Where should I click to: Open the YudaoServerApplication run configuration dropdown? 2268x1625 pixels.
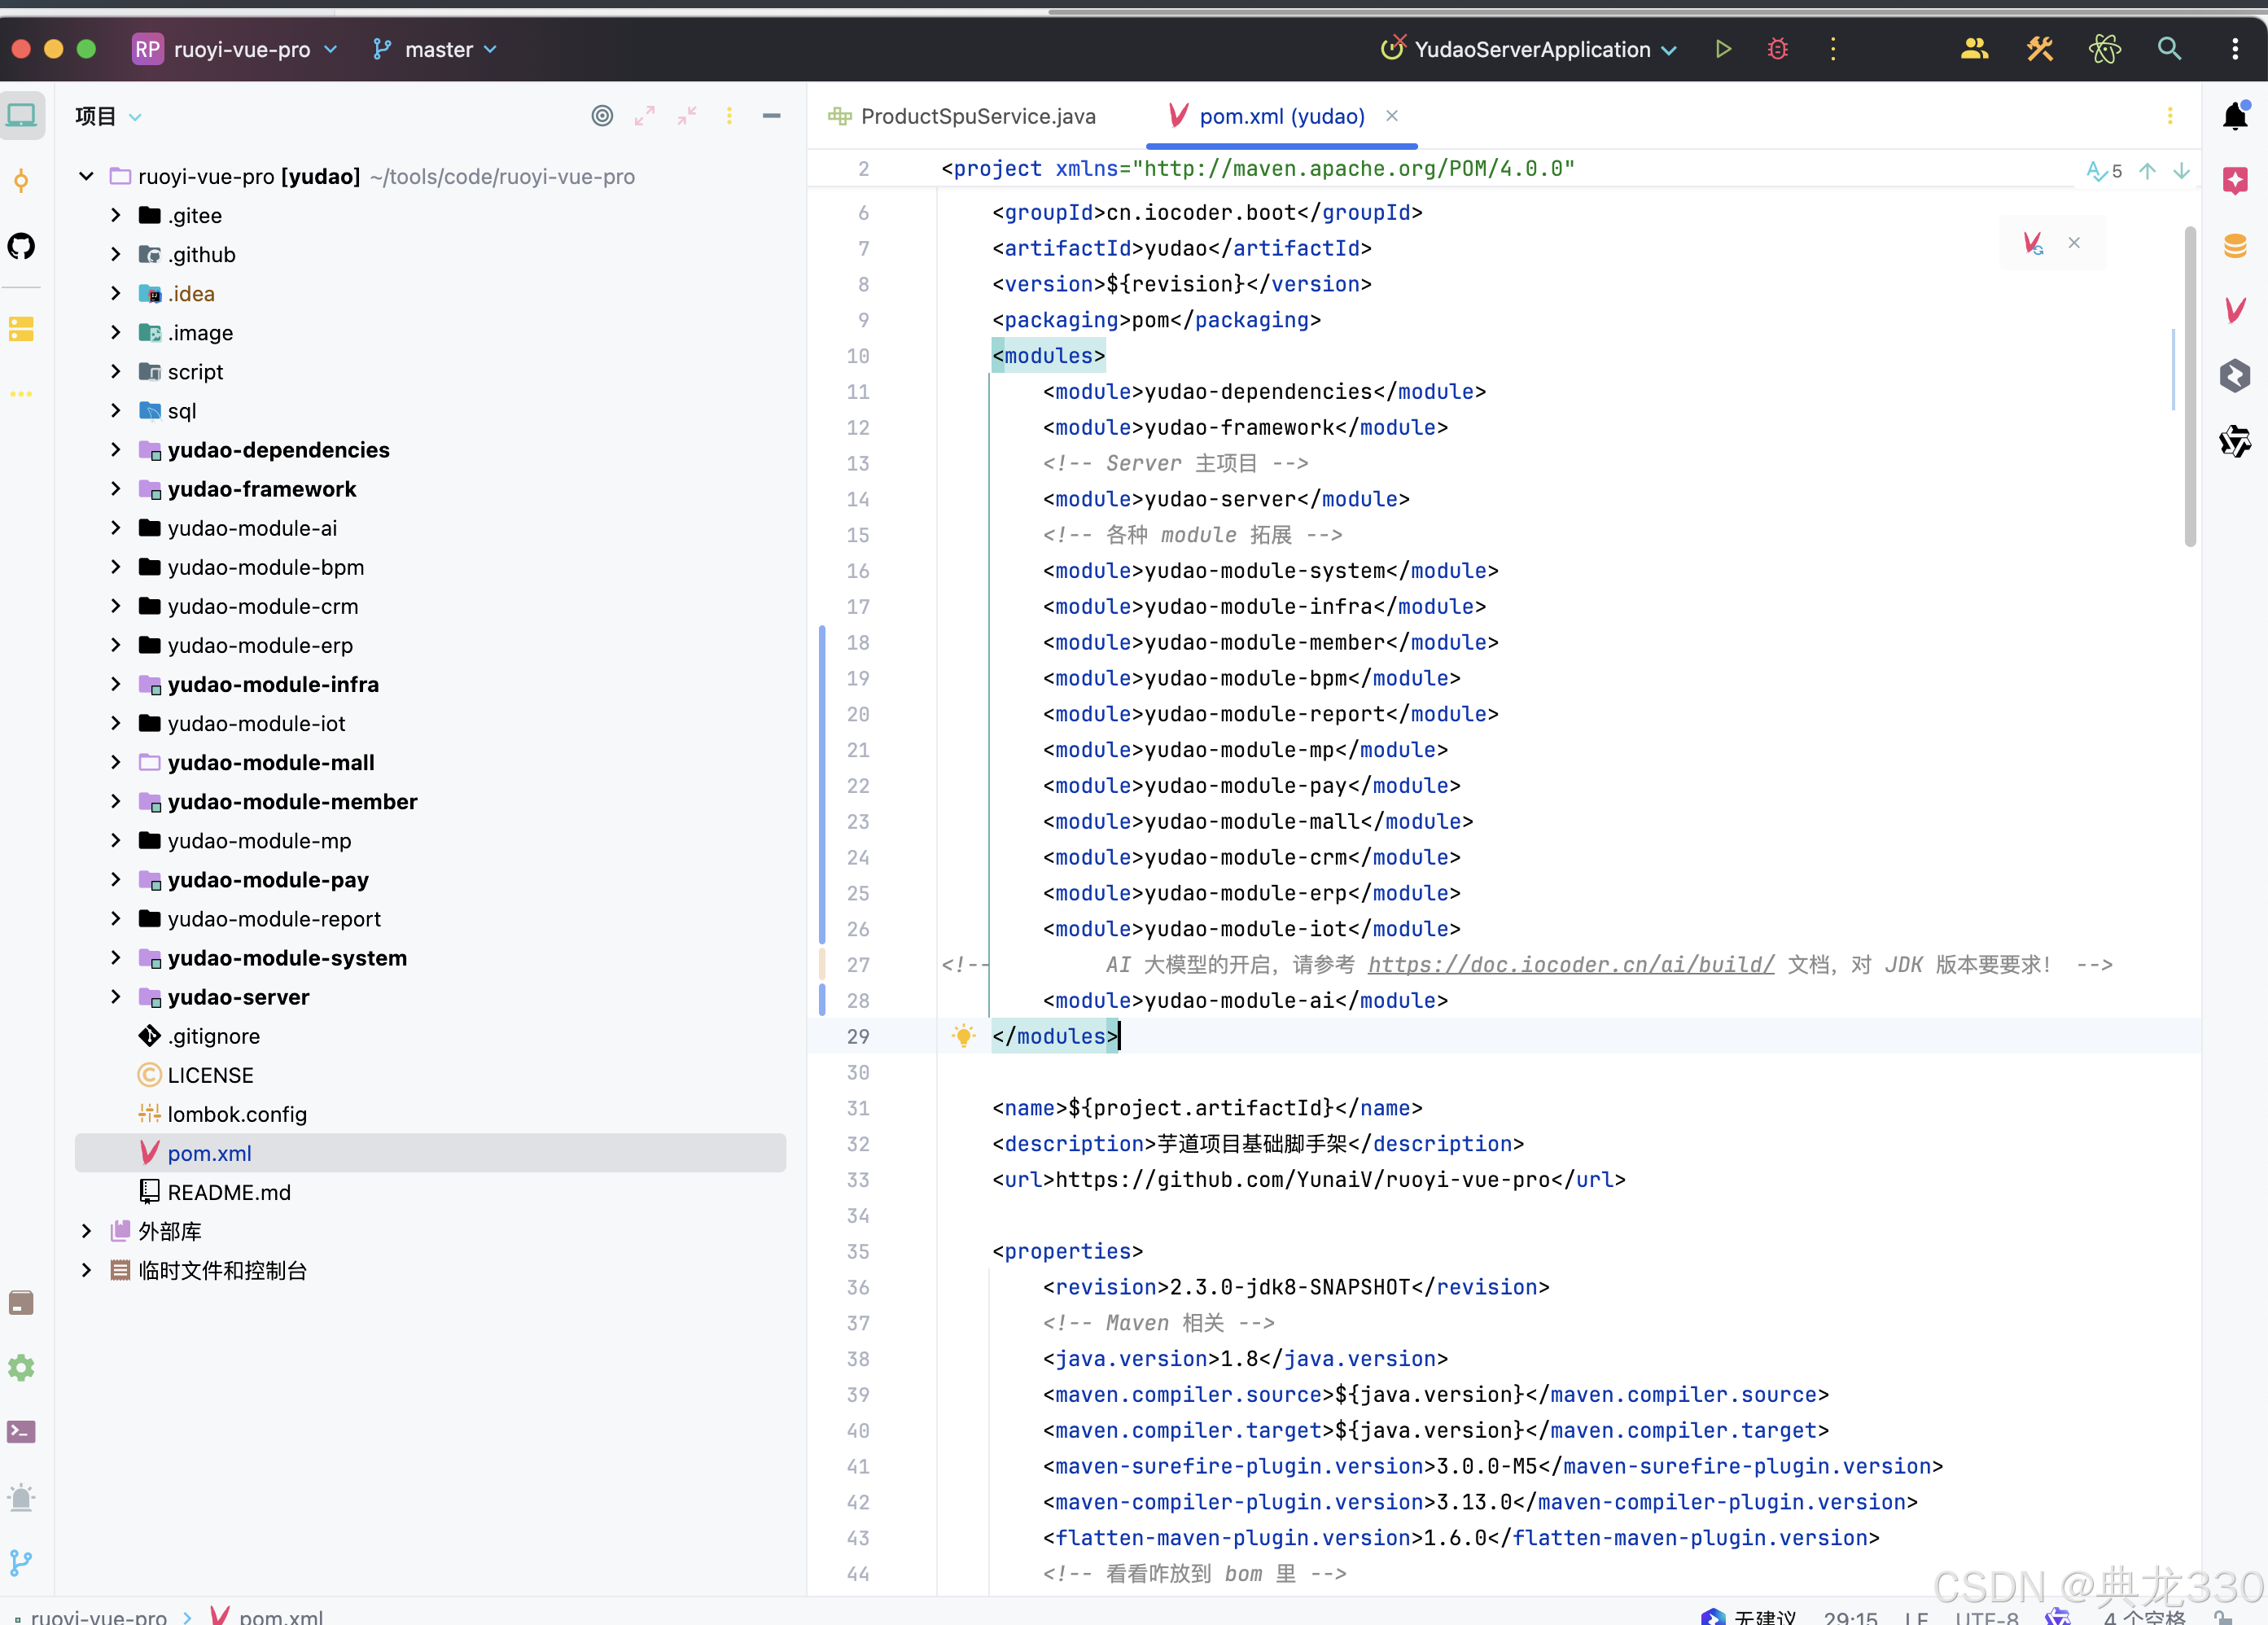(x=1530, y=49)
